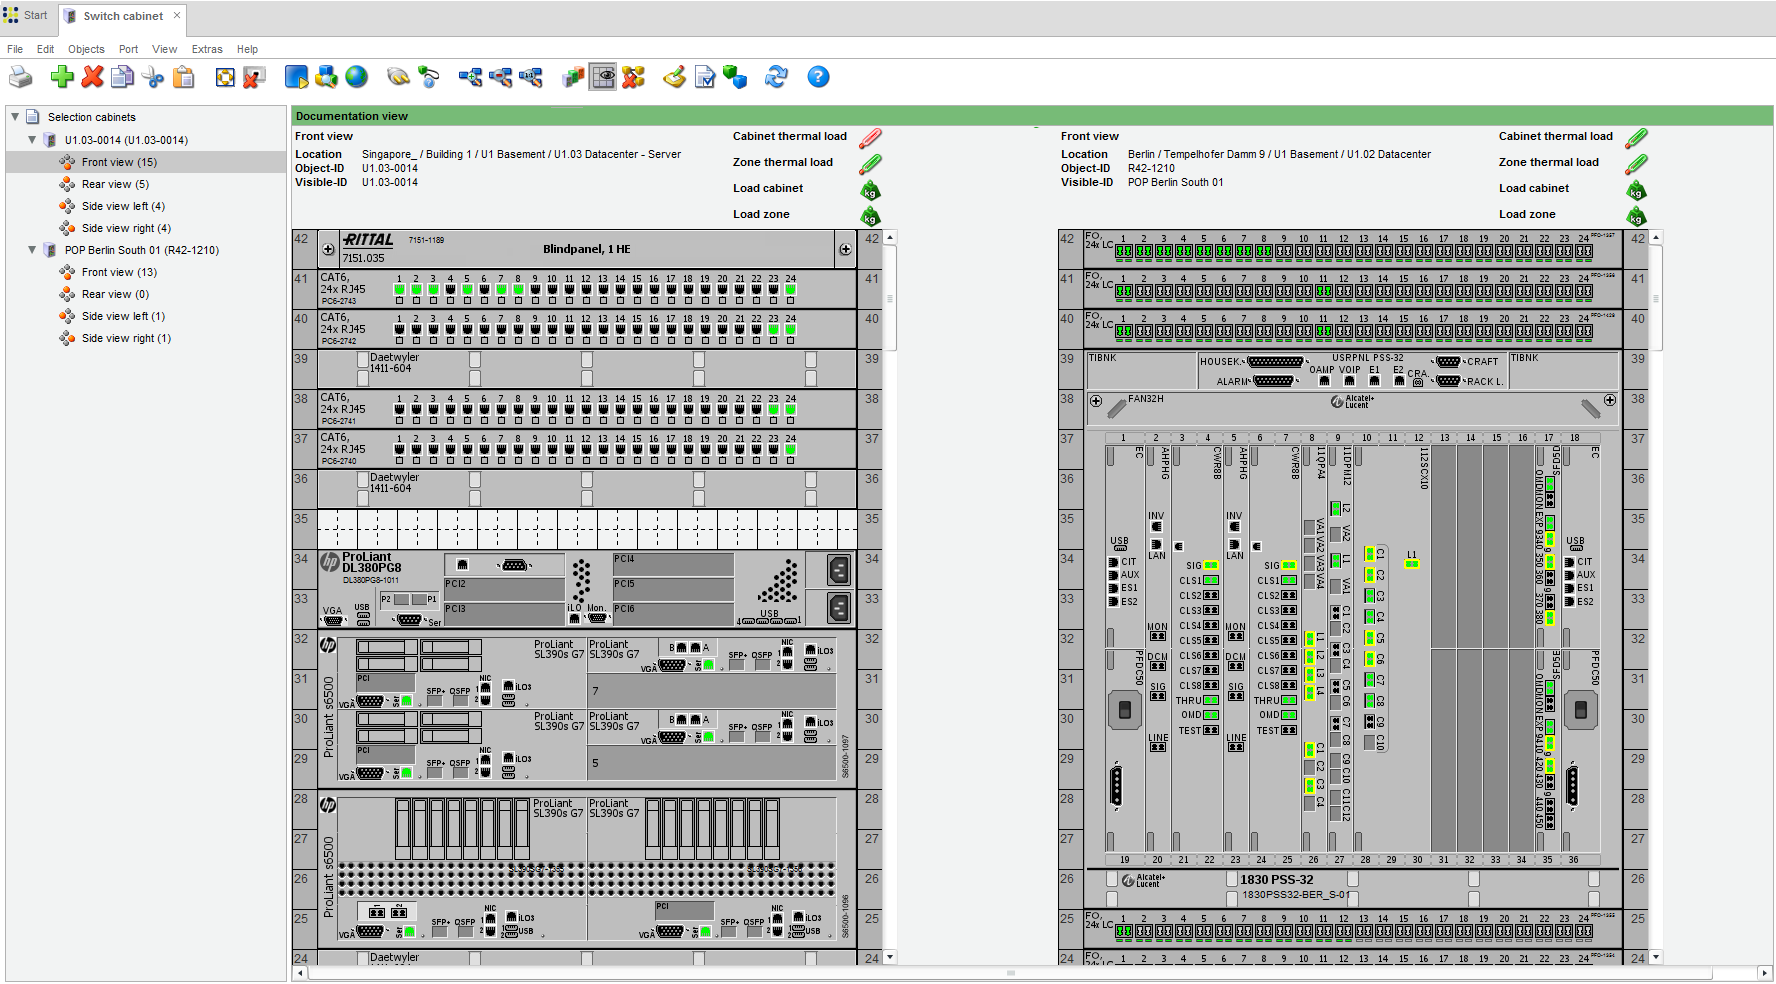The width and height of the screenshot is (1776, 984).
Task: Click the blue help question mark icon
Action: click(x=818, y=77)
